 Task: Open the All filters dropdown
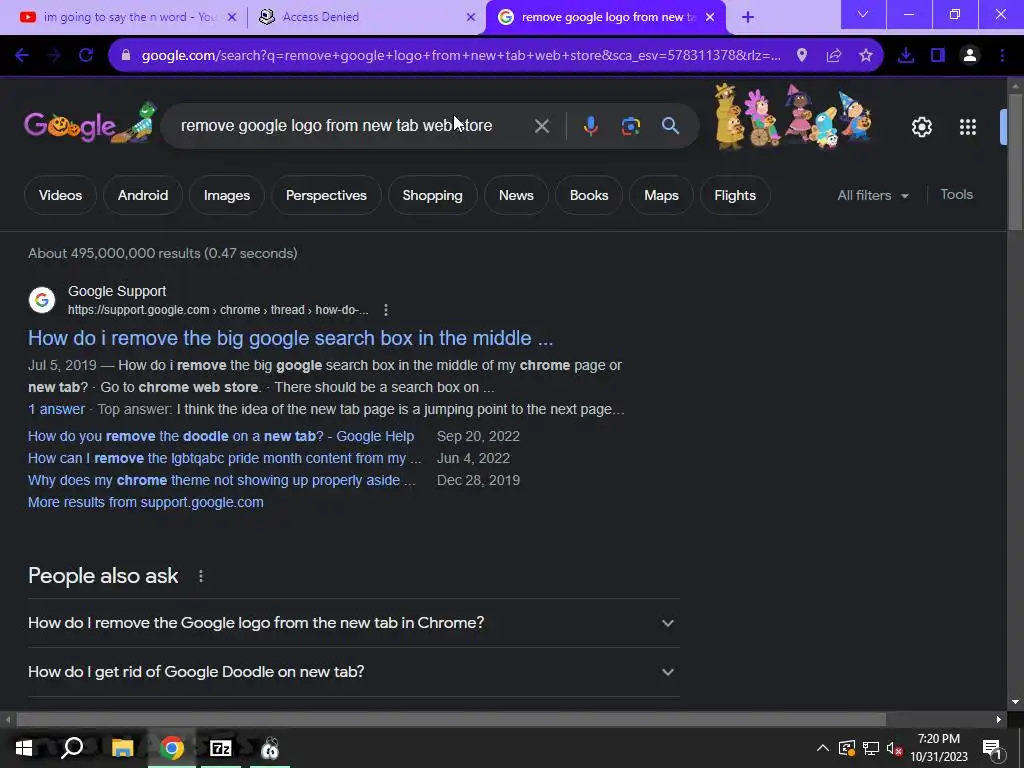click(x=872, y=195)
